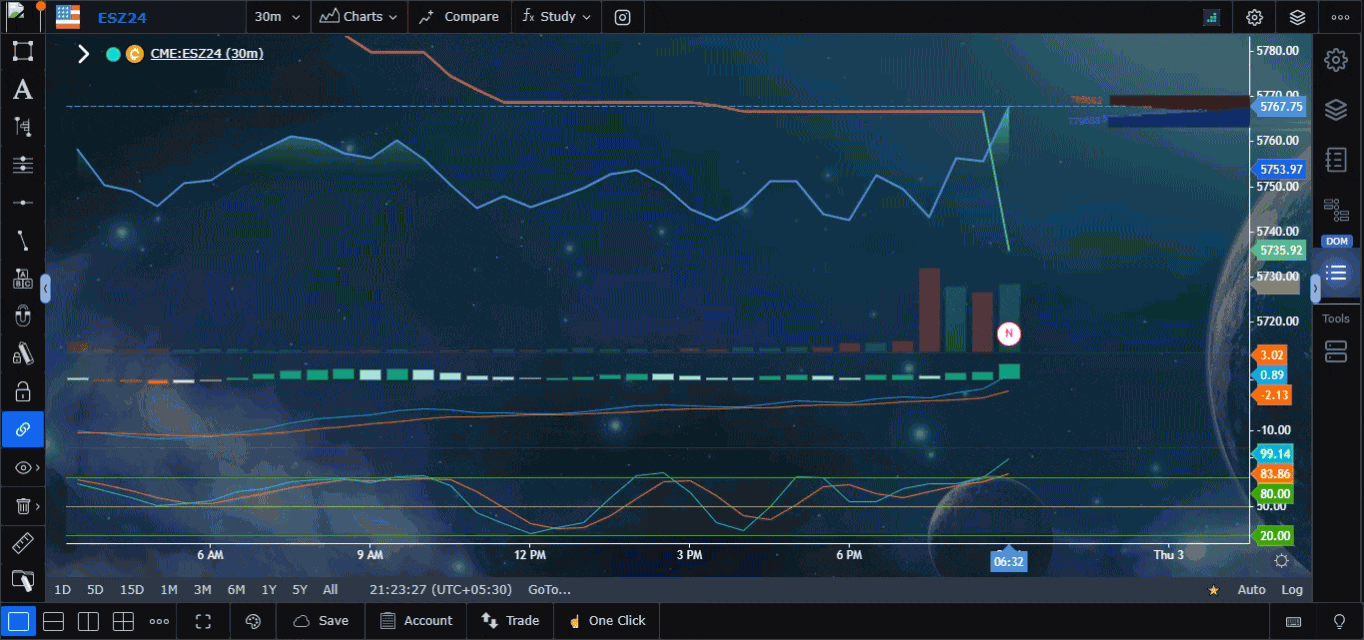The width and height of the screenshot is (1364, 640).
Task: Select the 1D time range
Action: pos(62,590)
